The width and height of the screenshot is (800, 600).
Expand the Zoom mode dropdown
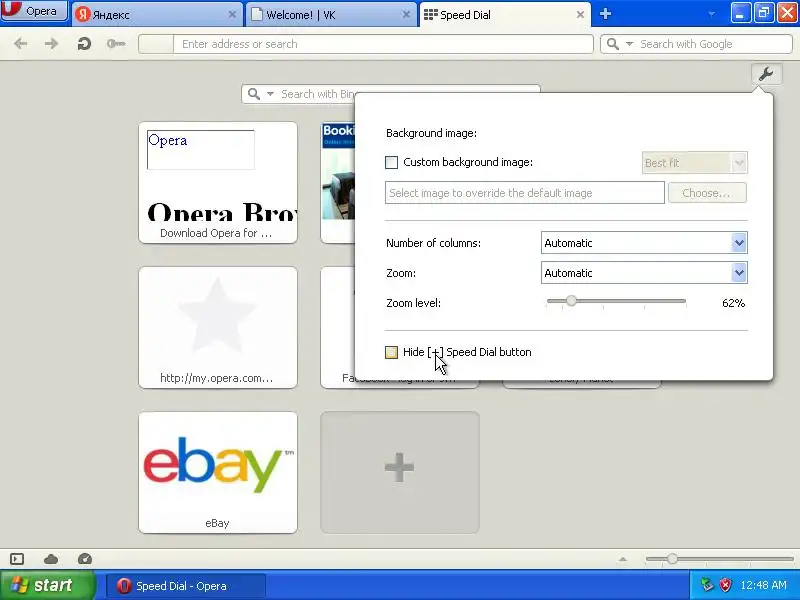(x=644, y=273)
